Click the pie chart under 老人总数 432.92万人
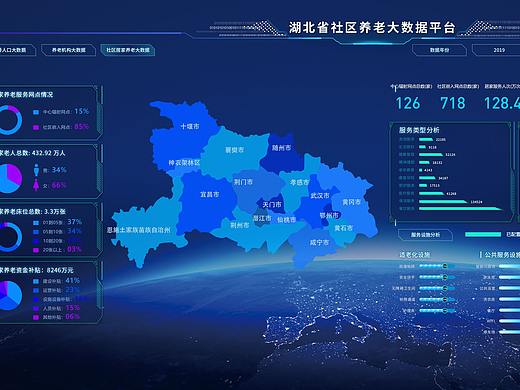 [10, 178]
